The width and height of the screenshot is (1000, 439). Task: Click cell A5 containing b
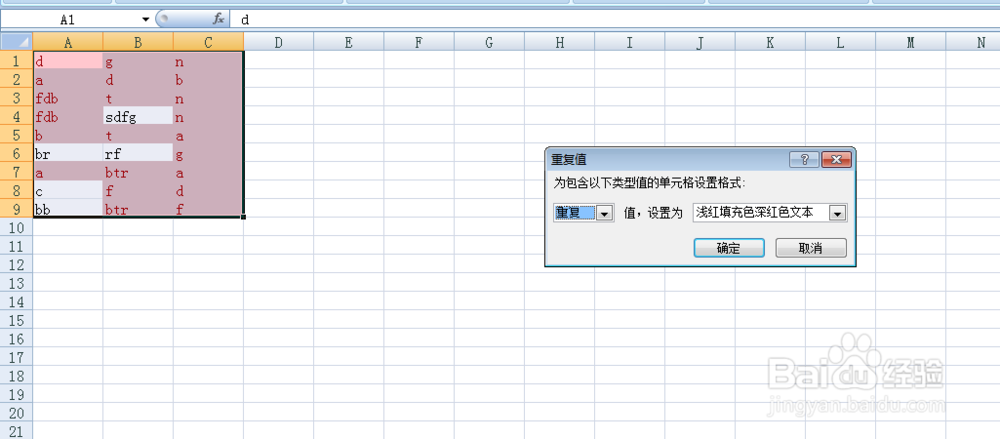click(x=68, y=135)
